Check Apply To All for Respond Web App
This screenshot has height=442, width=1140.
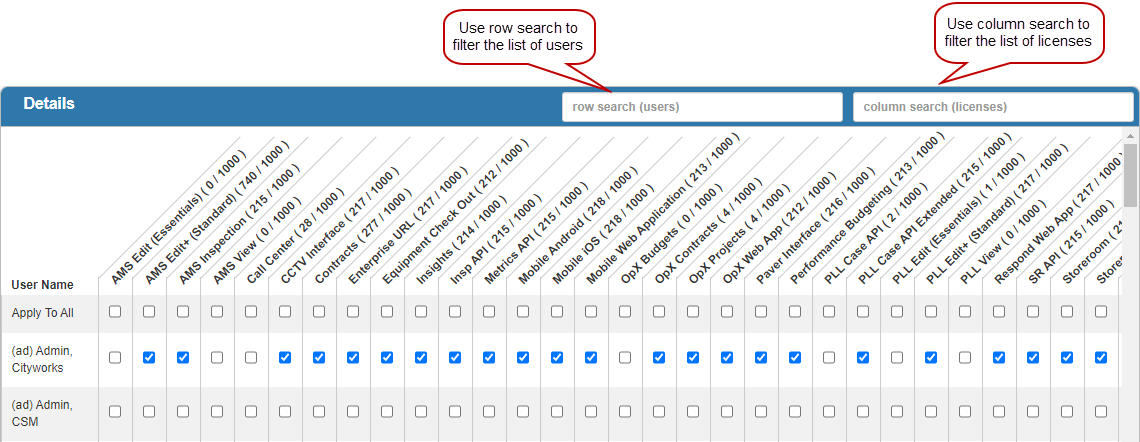tap(999, 312)
